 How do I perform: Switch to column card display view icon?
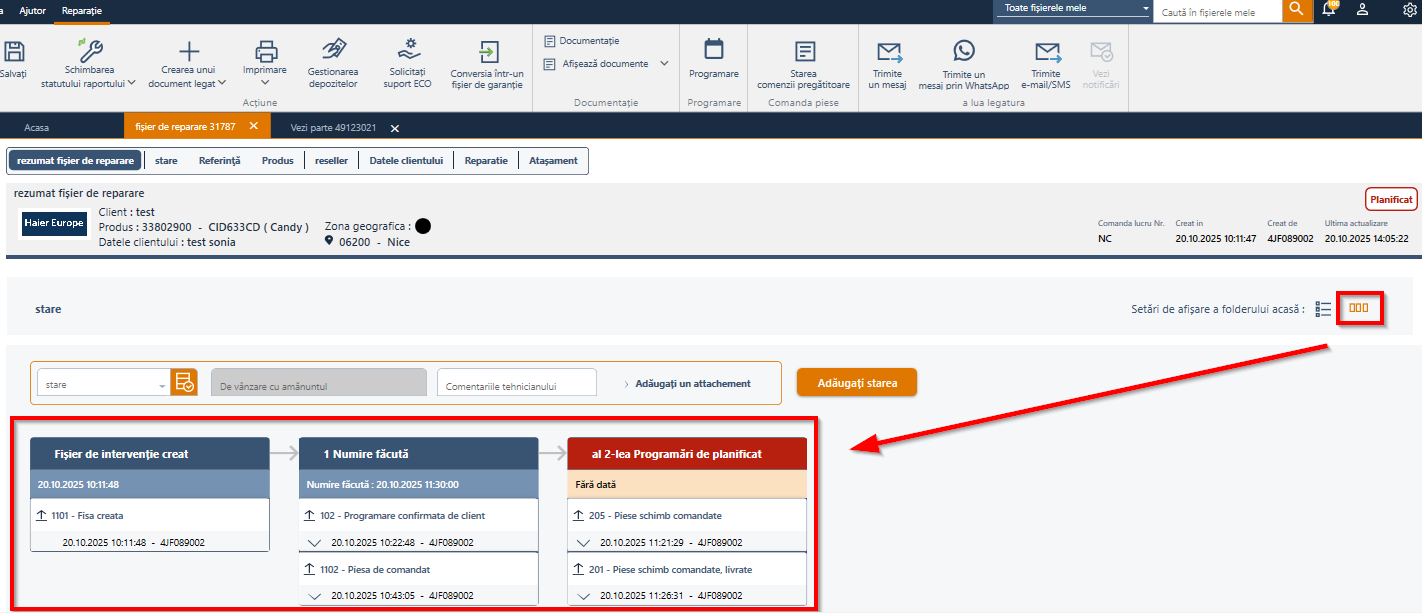[1358, 308]
